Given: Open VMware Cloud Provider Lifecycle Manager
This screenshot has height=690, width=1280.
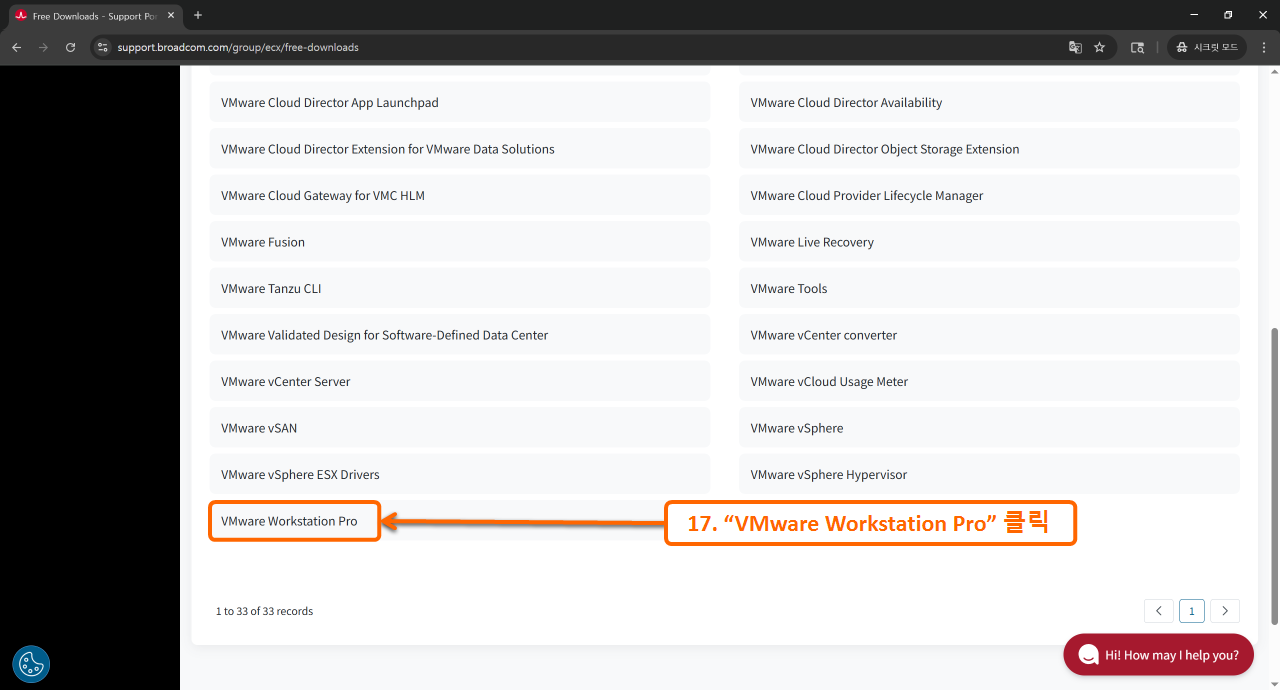Looking at the screenshot, I should click(x=989, y=195).
